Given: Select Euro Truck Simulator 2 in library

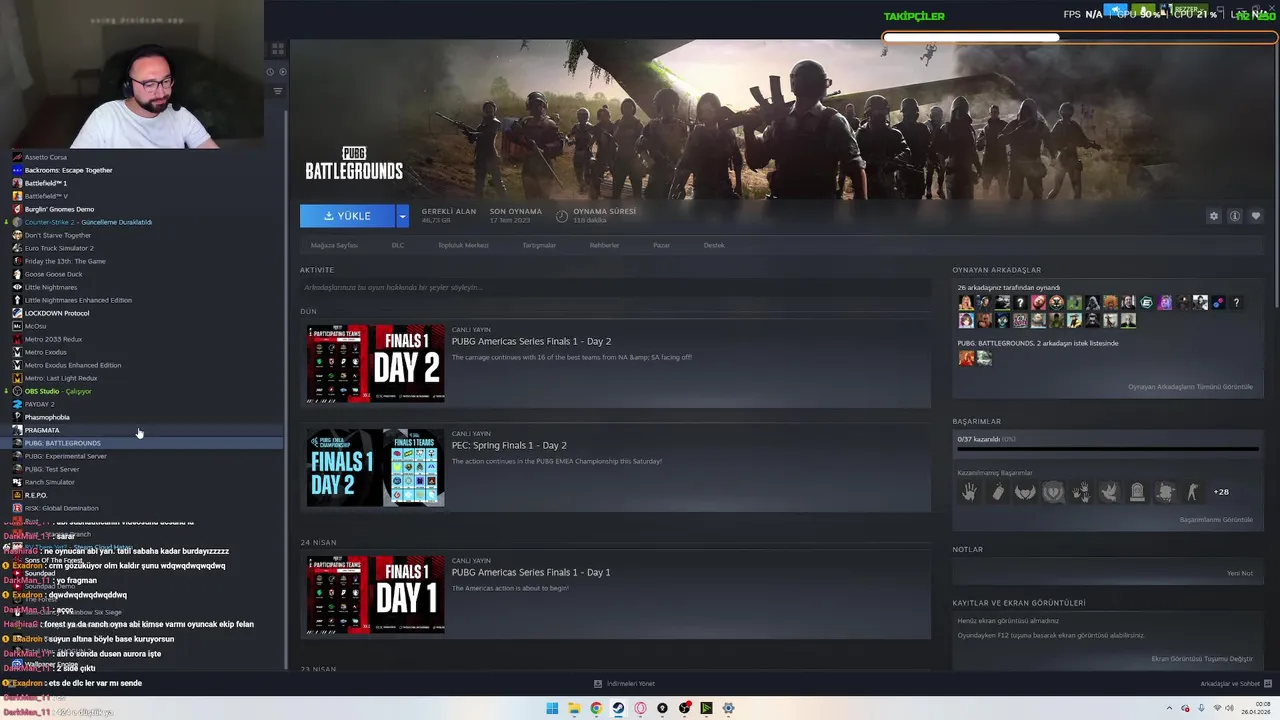Looking at the screenshot, I should click(x=59, y=248).
